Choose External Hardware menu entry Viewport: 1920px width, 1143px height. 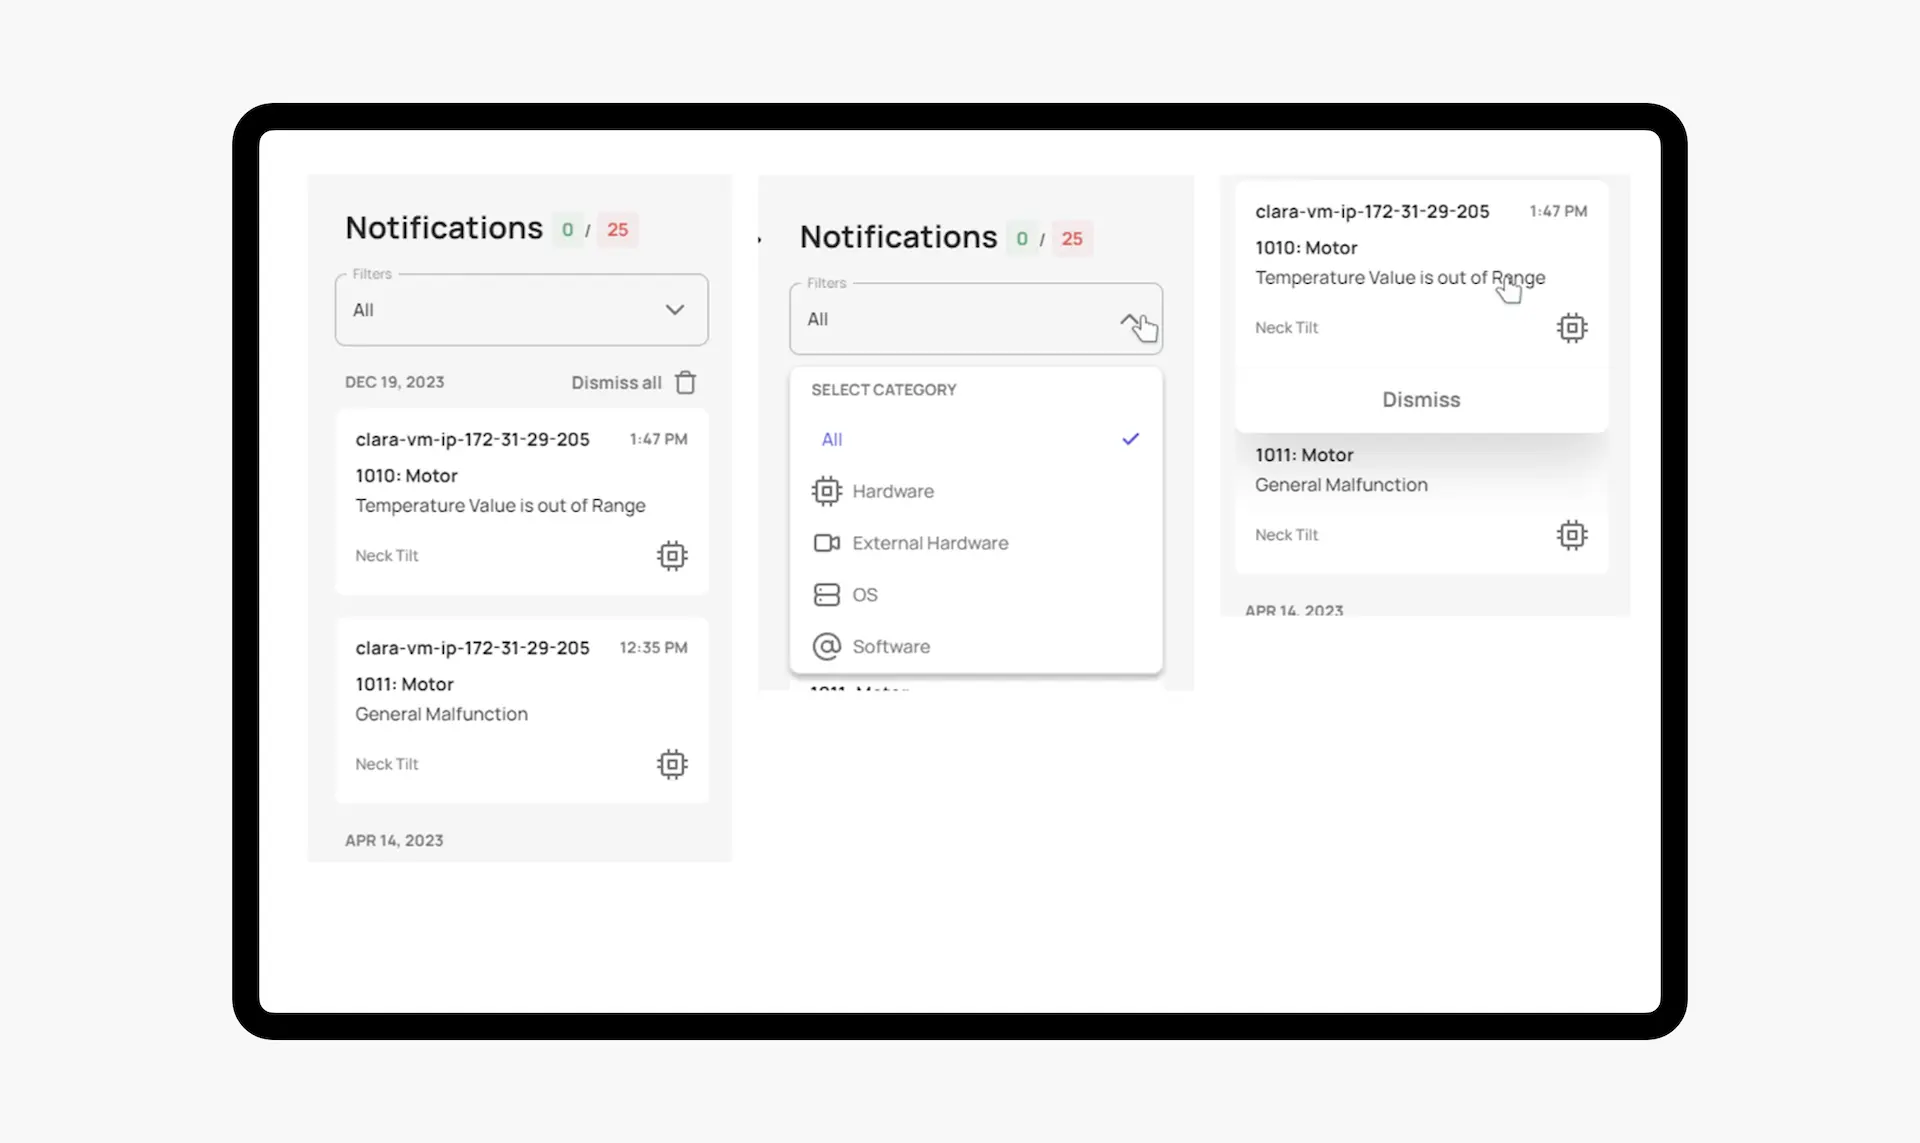tap(930, 543)
